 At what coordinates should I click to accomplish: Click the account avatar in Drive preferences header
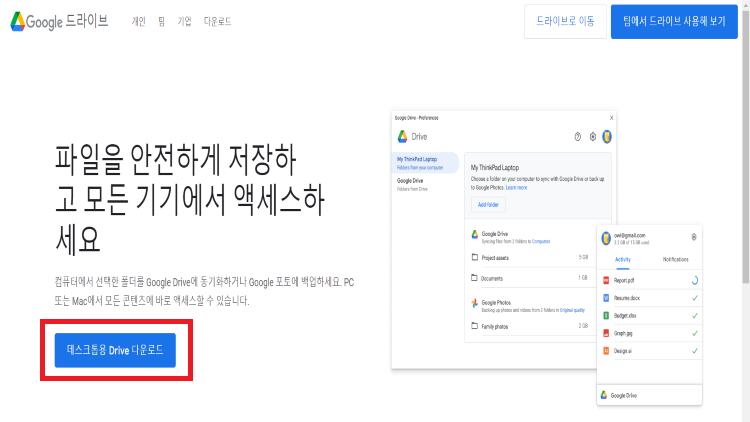tap(607, 137)
